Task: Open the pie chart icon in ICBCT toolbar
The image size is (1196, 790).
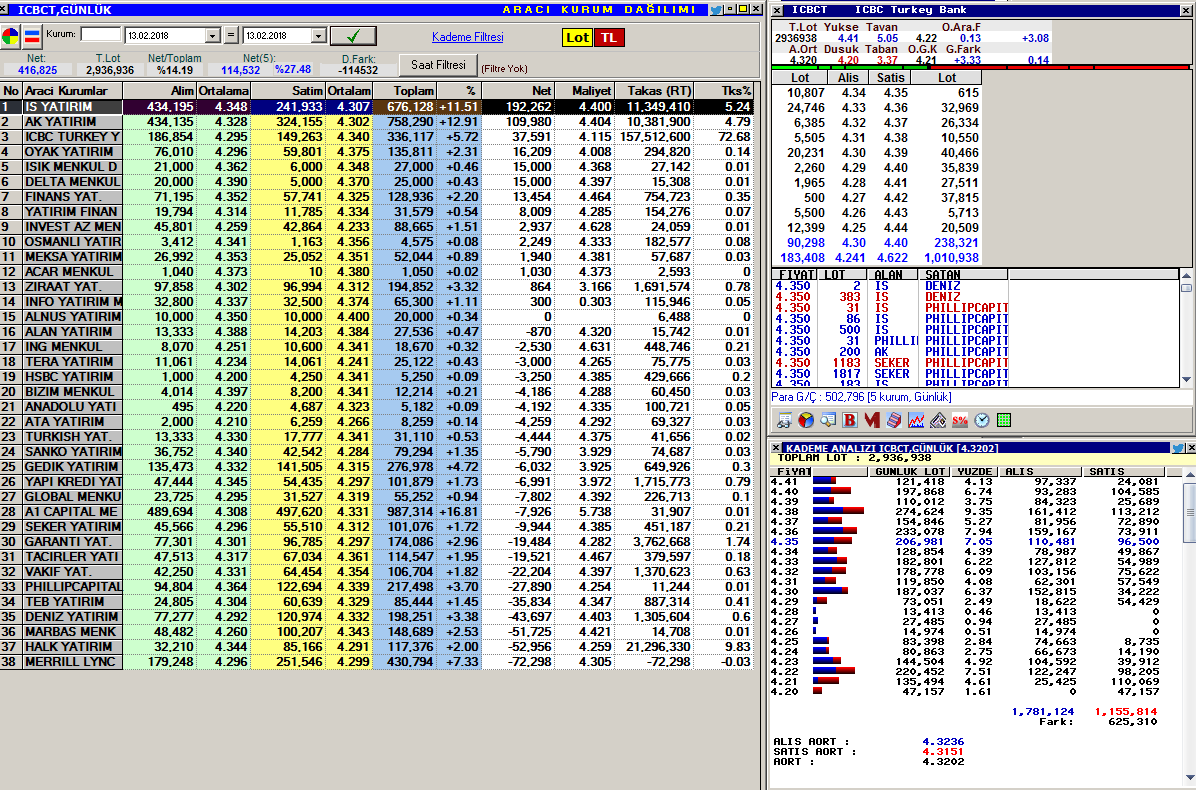Action: [805, 420]
